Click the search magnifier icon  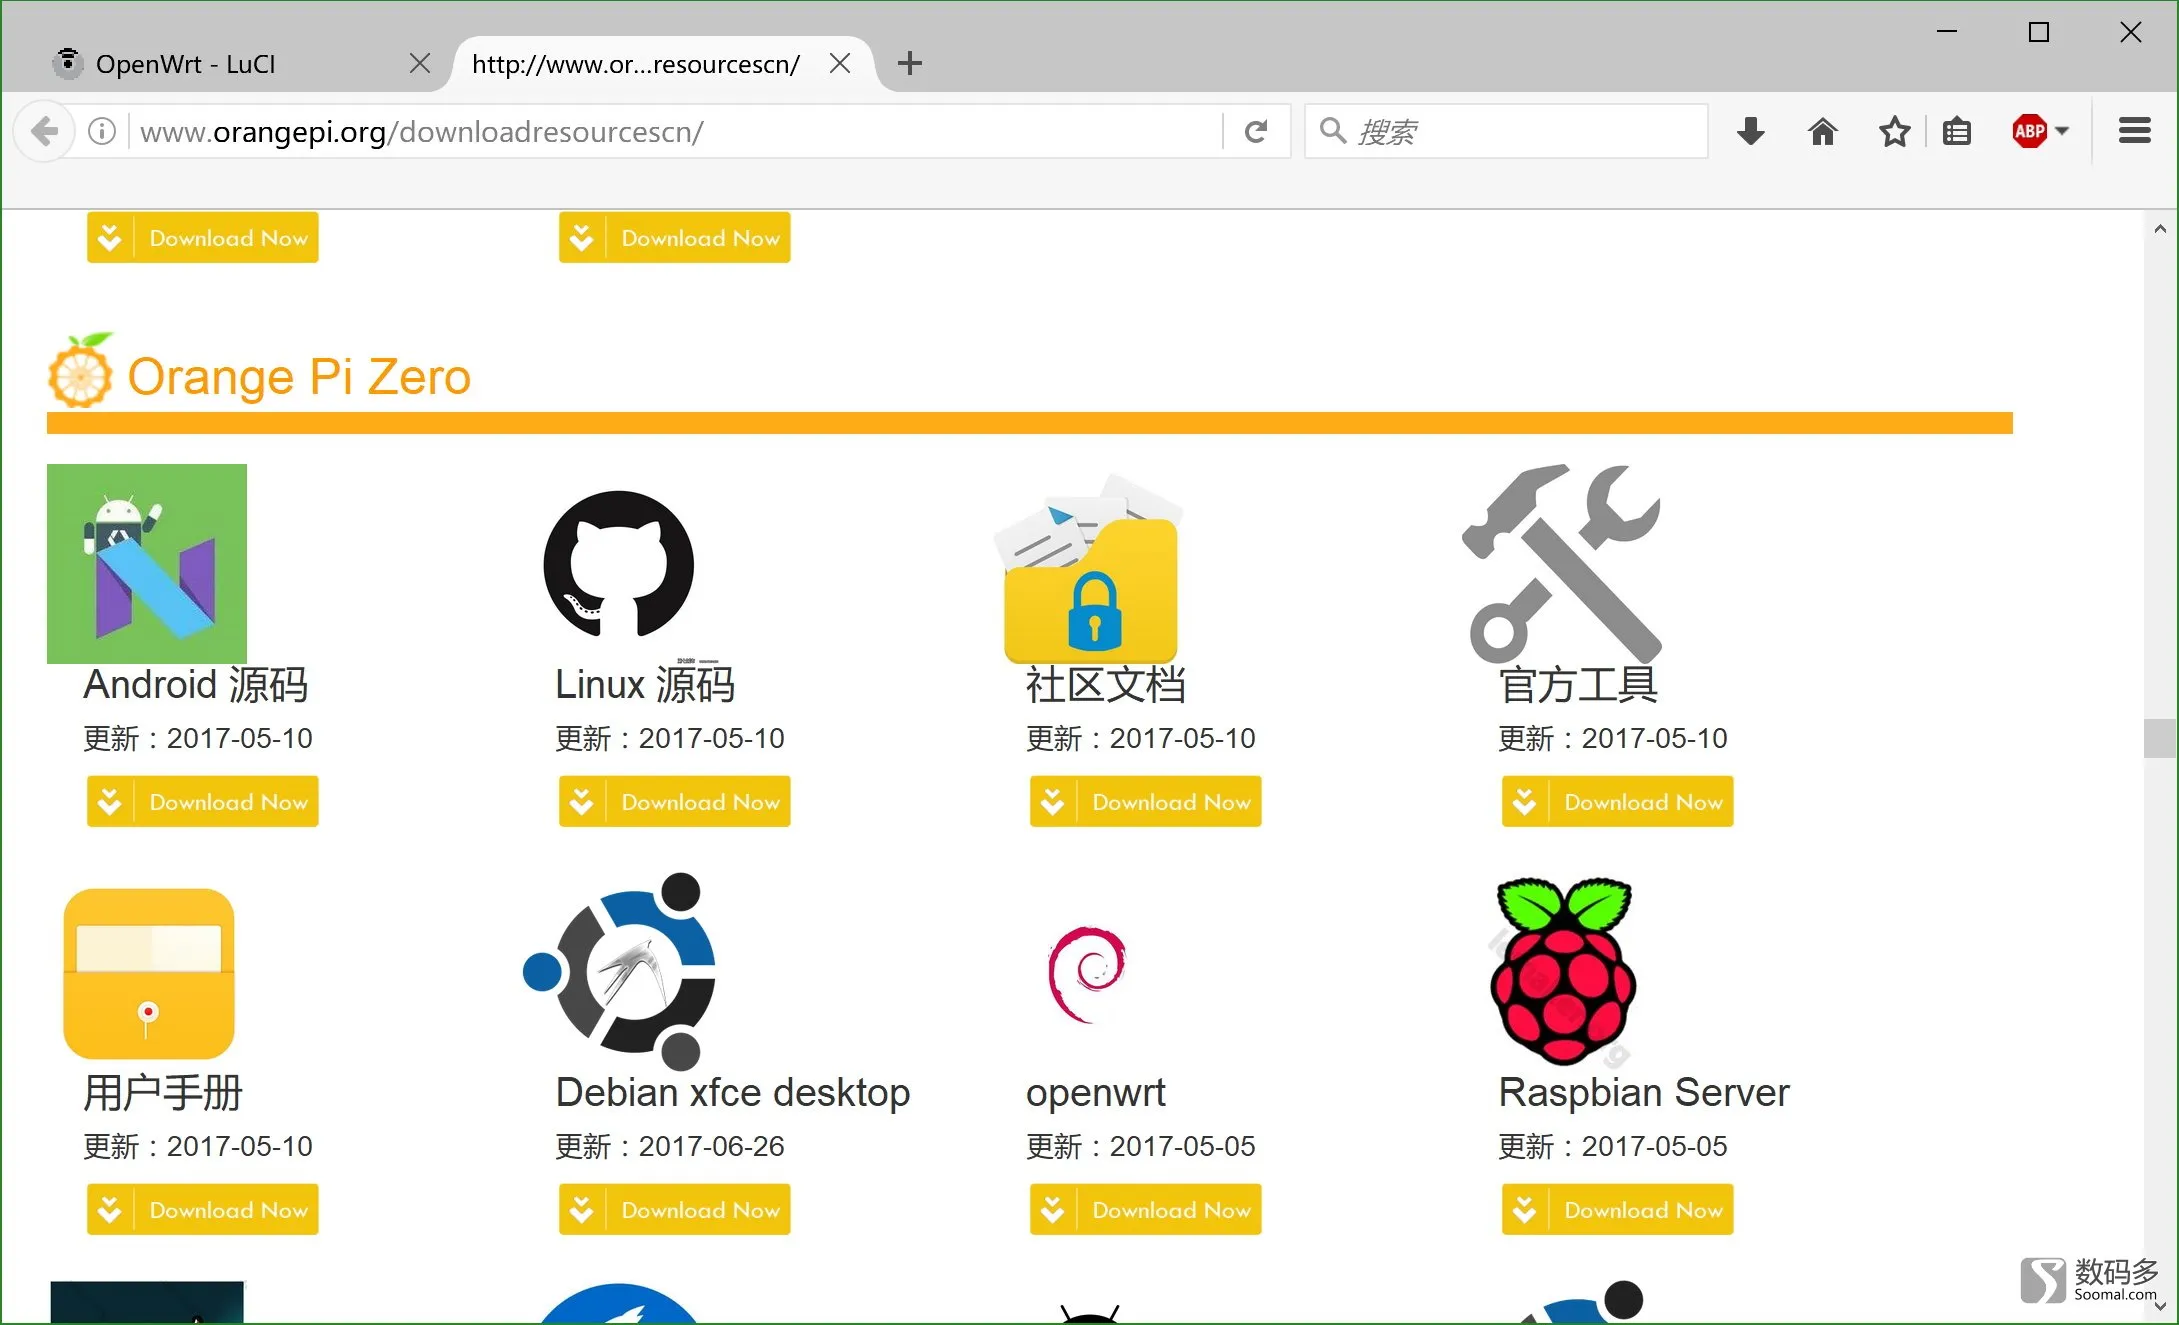click(1332, 131)
